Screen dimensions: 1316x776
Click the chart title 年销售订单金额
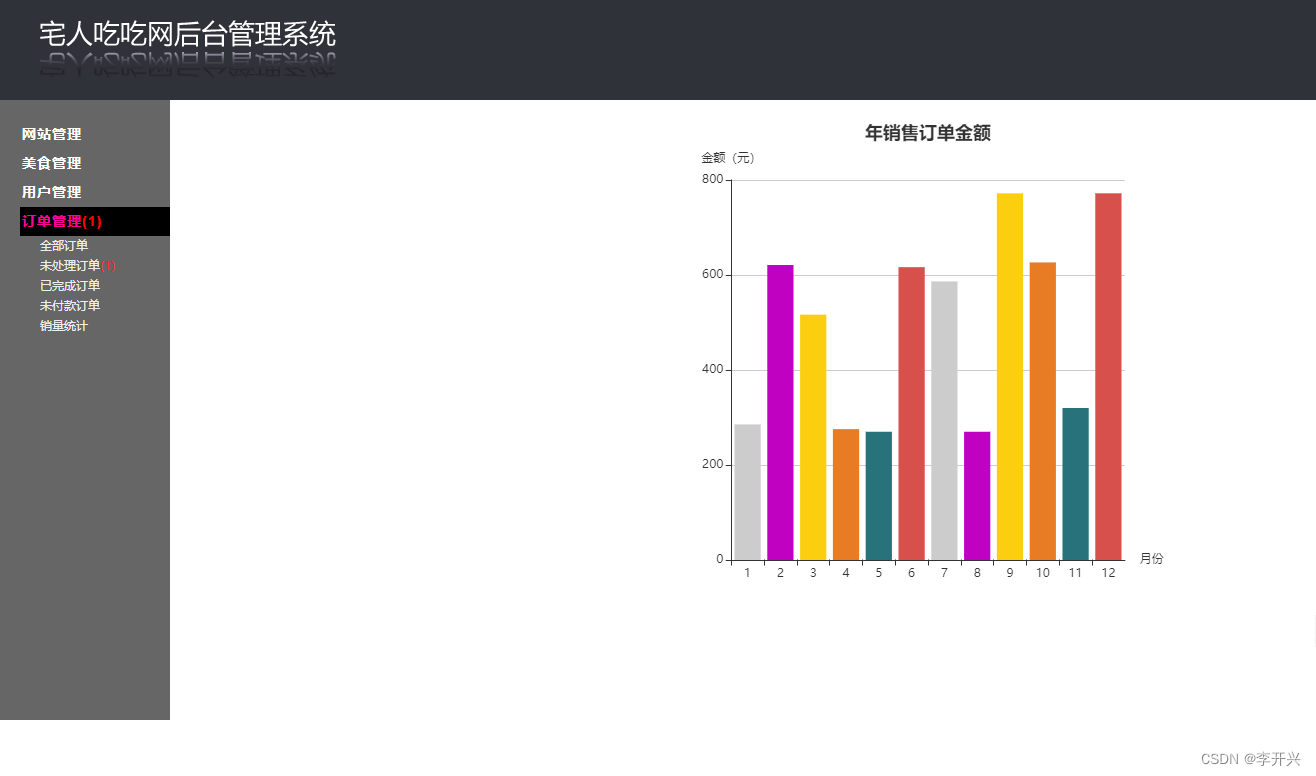[x=928, y=133]
